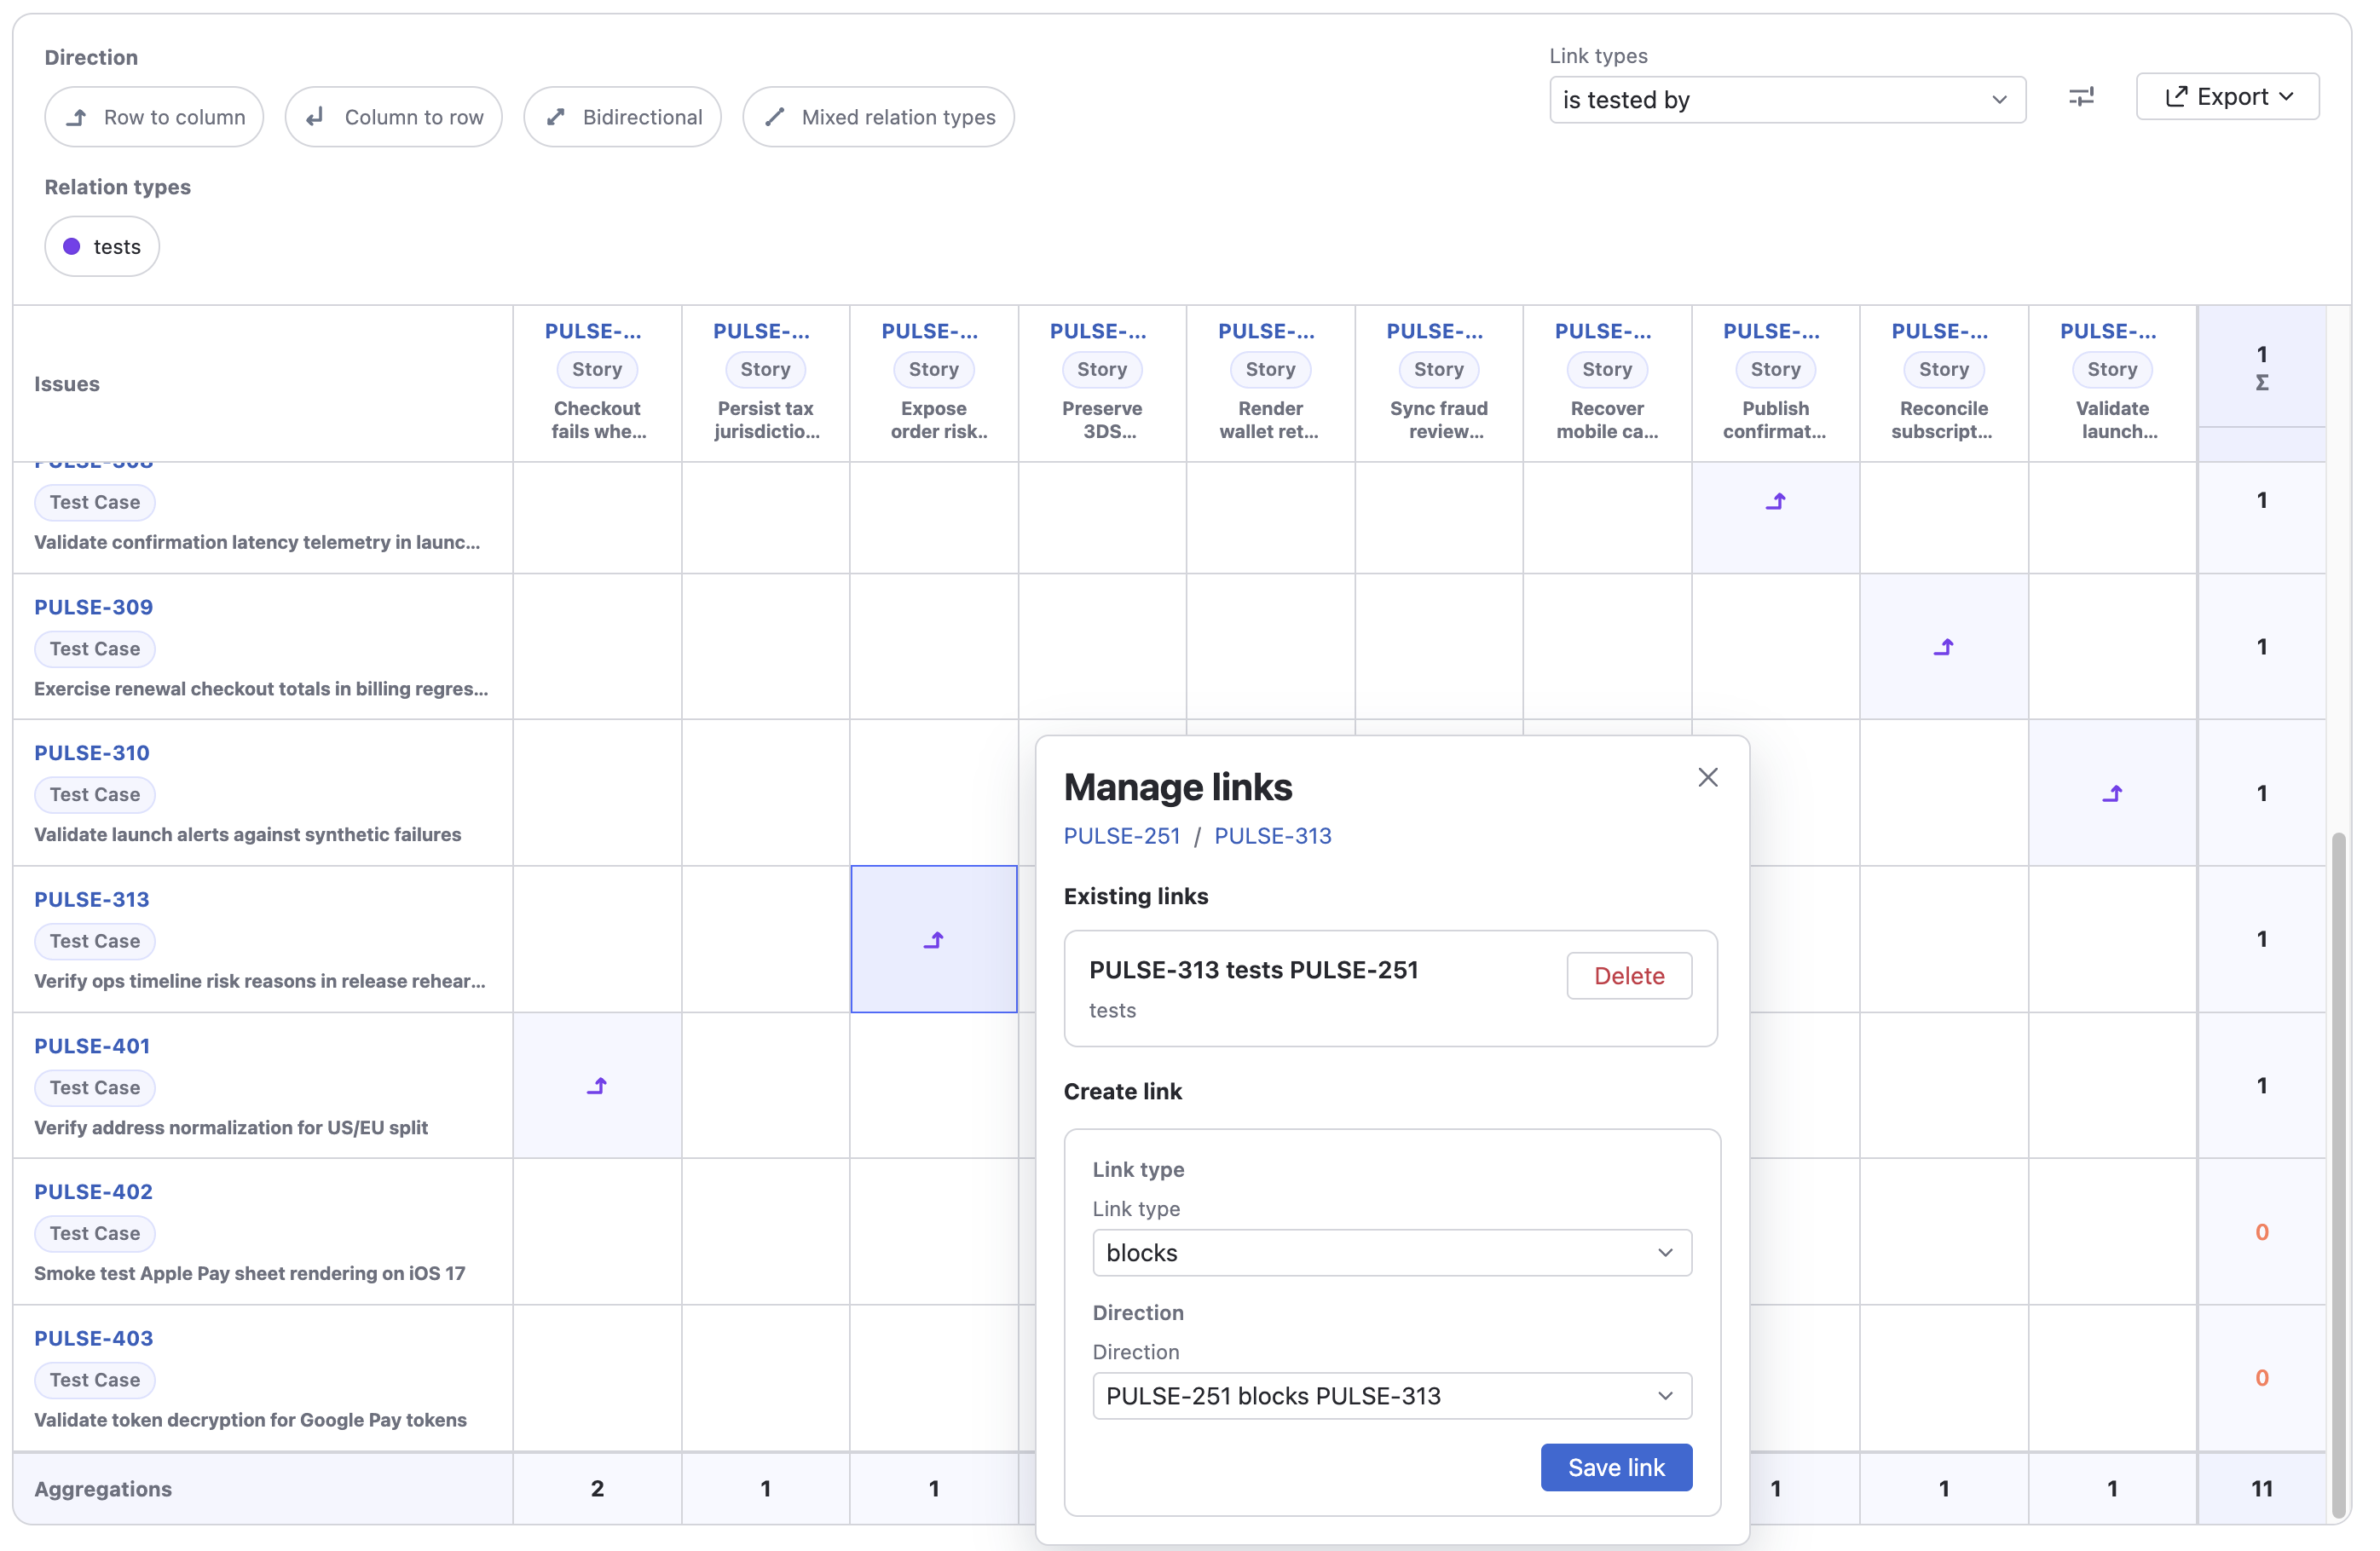The height and width of the screenshot is (1551, 2380).
Task: Toggle Bidirectional direction filter
Action: [x=622, y=117]
